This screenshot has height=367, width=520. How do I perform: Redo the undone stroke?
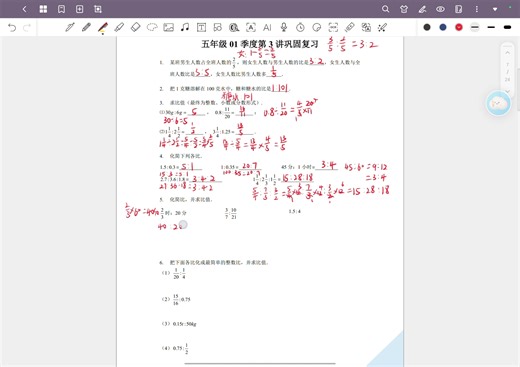(x=27, y=27)
